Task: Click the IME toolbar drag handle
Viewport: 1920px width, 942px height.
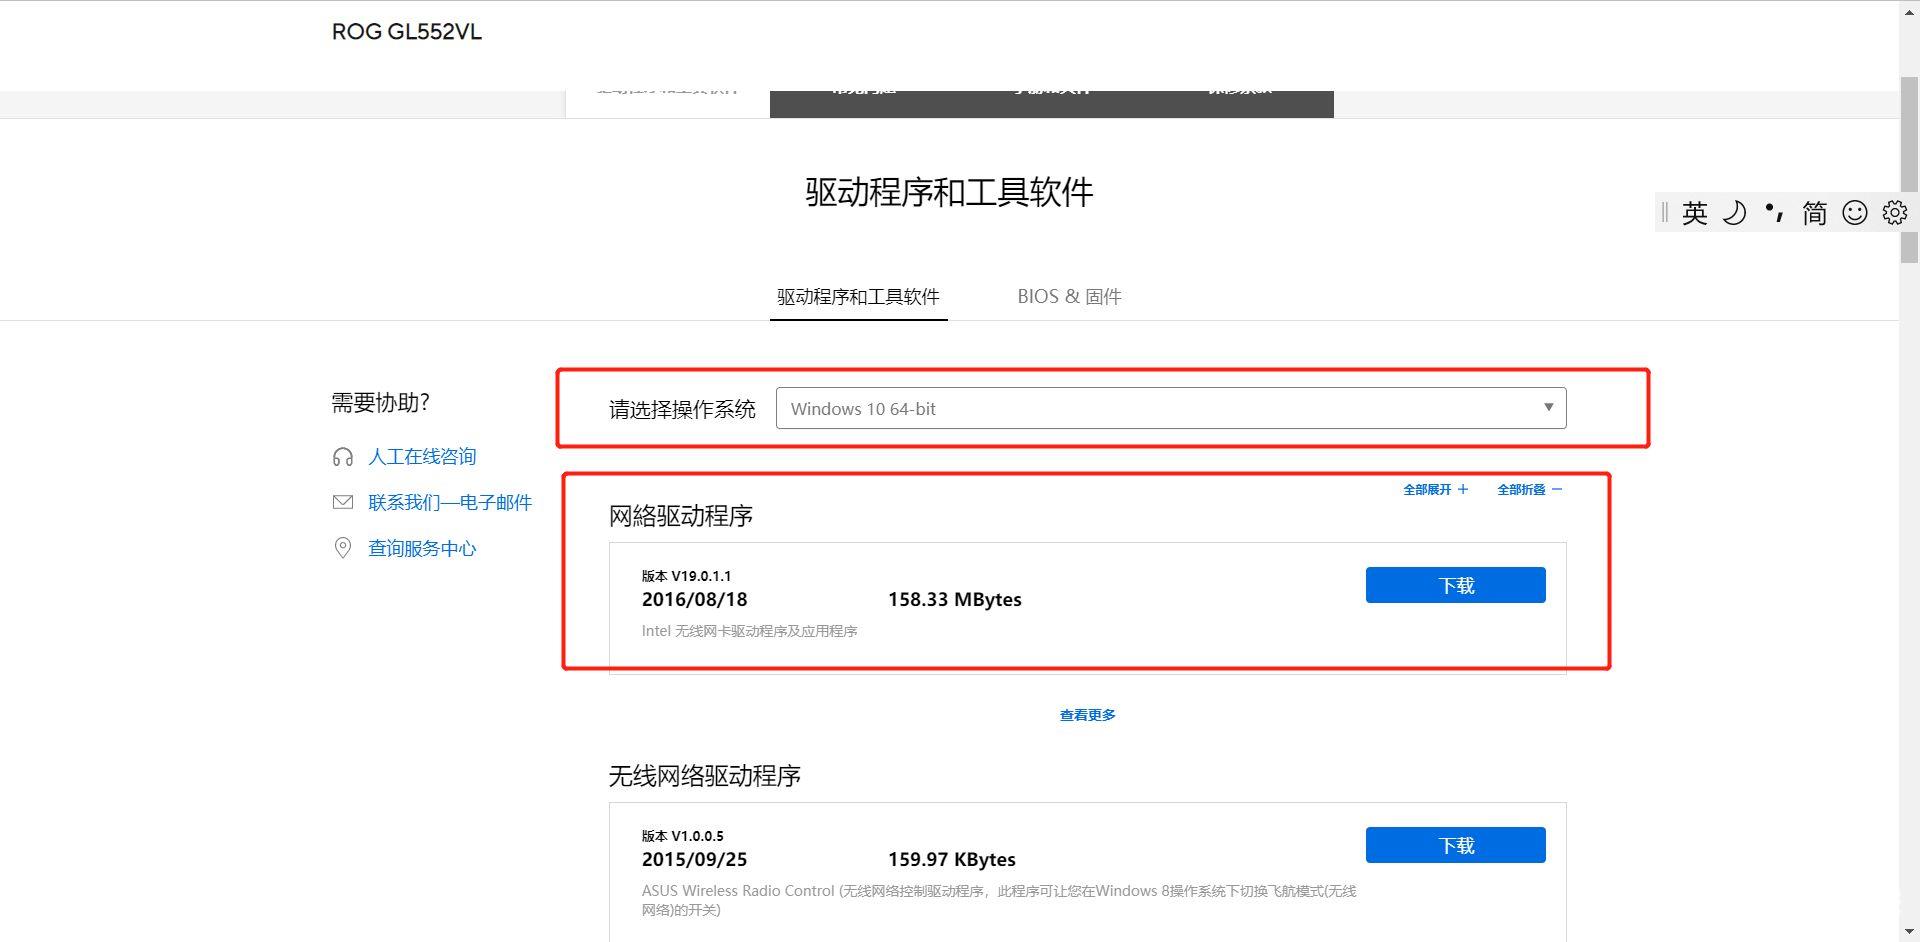Action: pos(1664,212)
